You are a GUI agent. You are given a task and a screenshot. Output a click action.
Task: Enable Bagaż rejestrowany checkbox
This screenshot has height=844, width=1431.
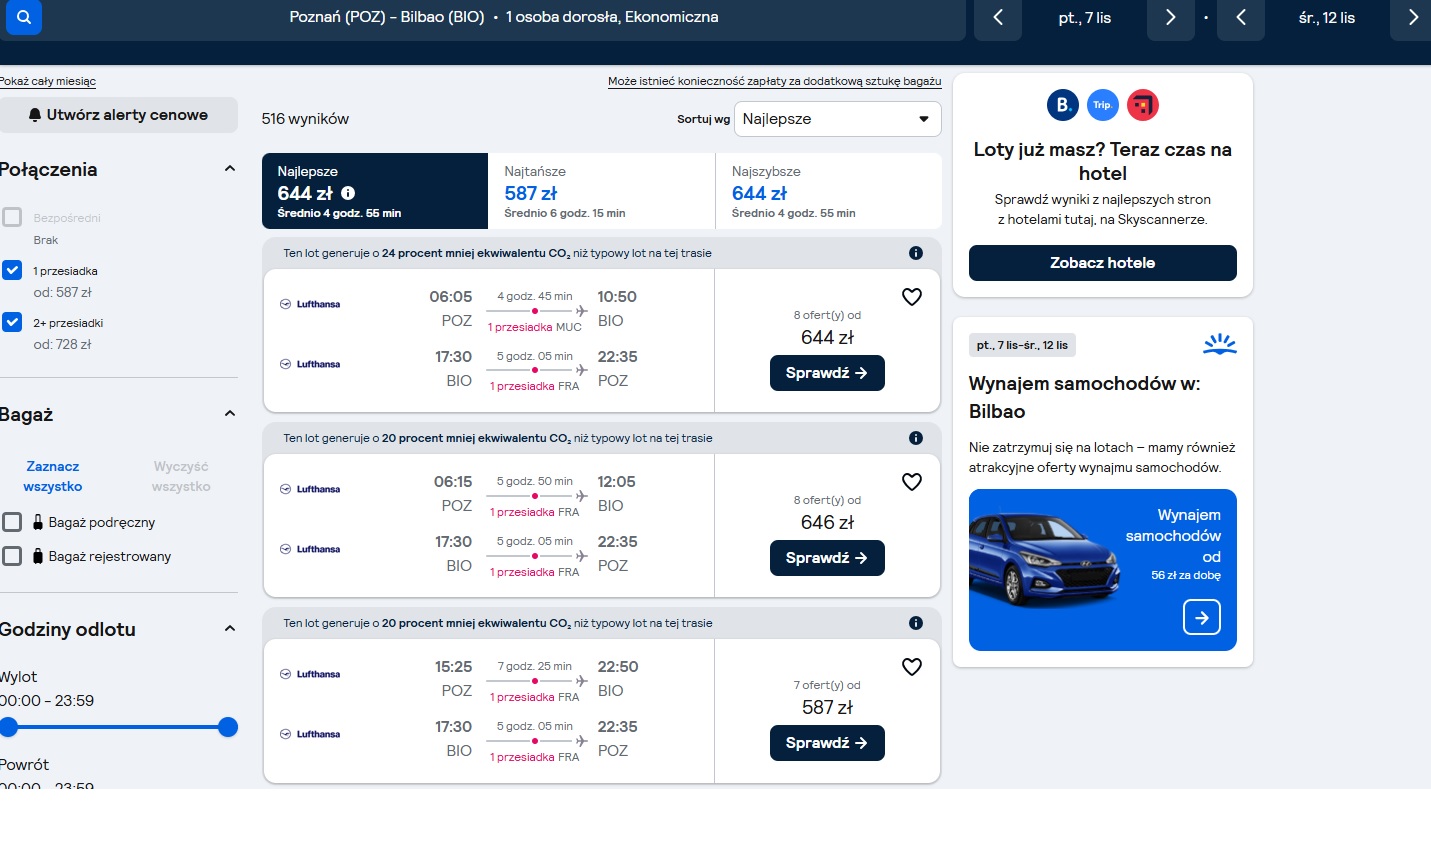pyautogui.click(x=12, y=556)
